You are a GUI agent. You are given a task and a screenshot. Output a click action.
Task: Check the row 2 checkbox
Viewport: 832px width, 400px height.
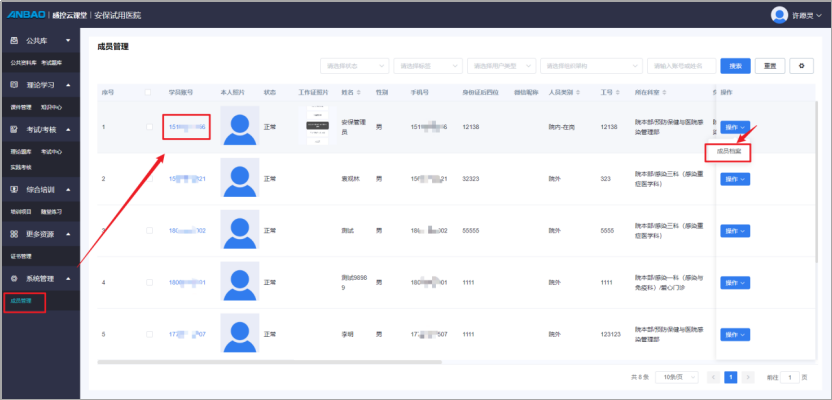[x=149, y=179]
